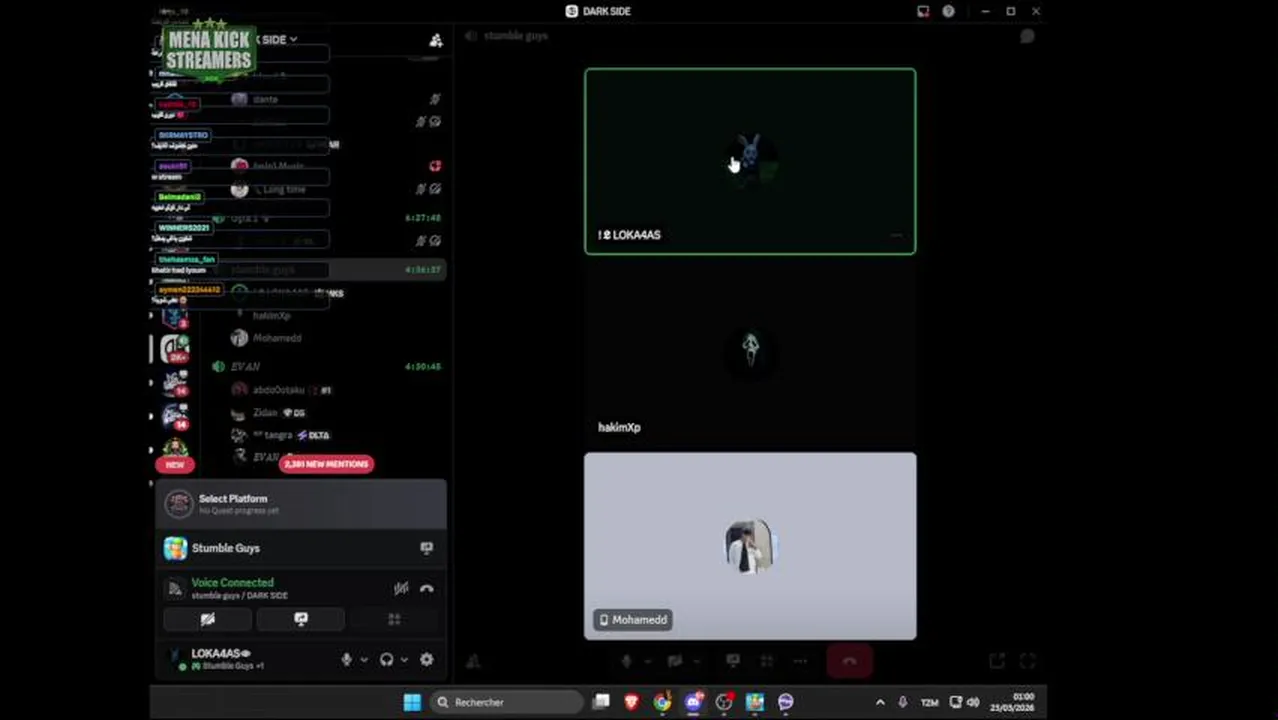Open server icon with 2K+ badge
This screenshot has width=1278, height=720.
click(175, 348)
